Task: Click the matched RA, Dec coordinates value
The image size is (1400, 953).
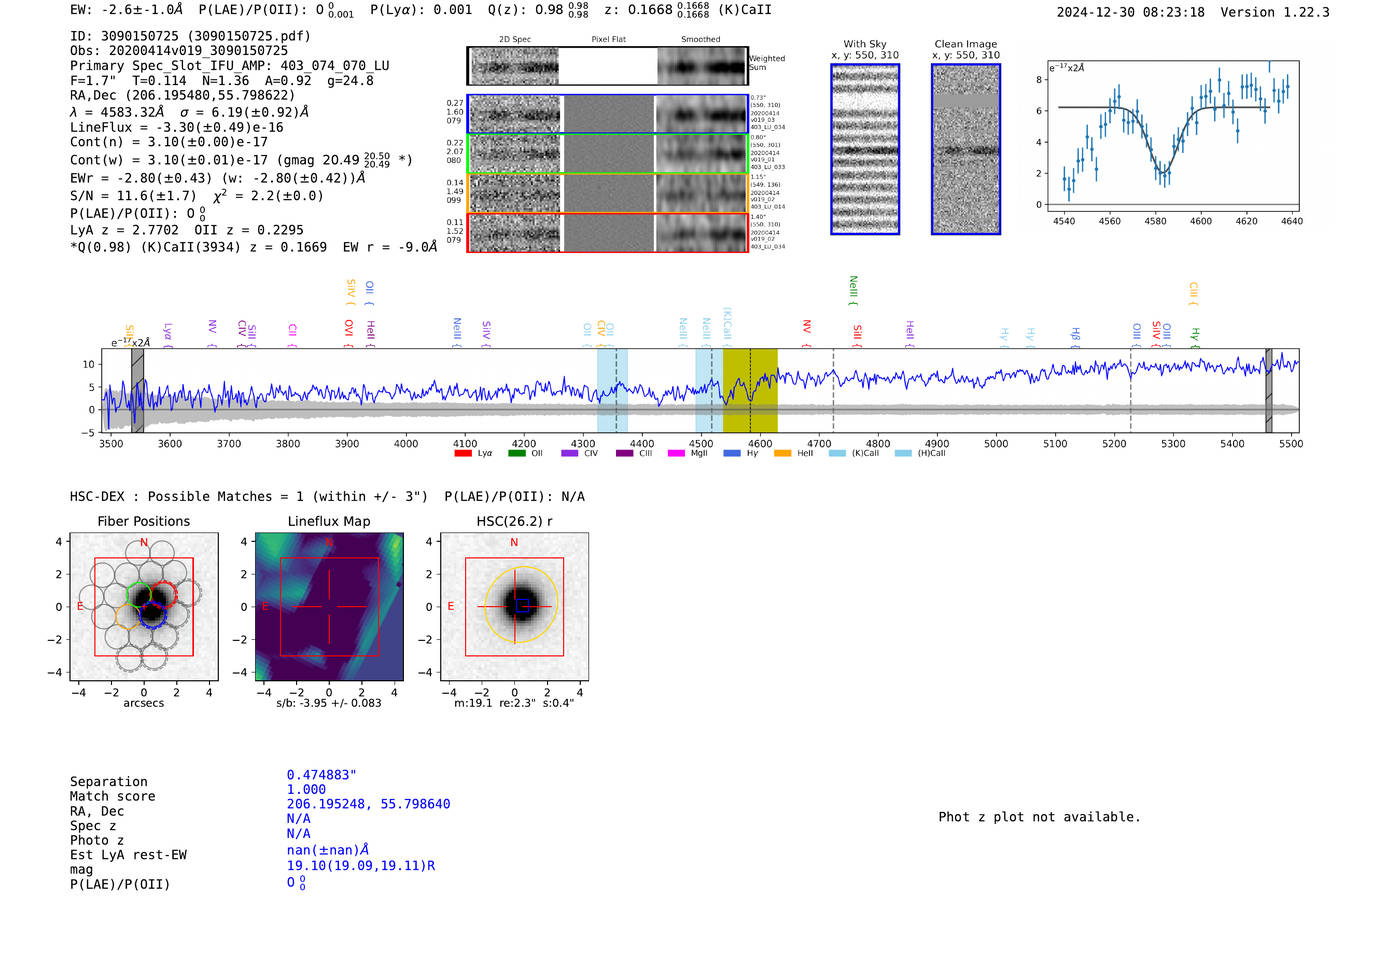Action: pyautogui.click(x=368, y=804)
